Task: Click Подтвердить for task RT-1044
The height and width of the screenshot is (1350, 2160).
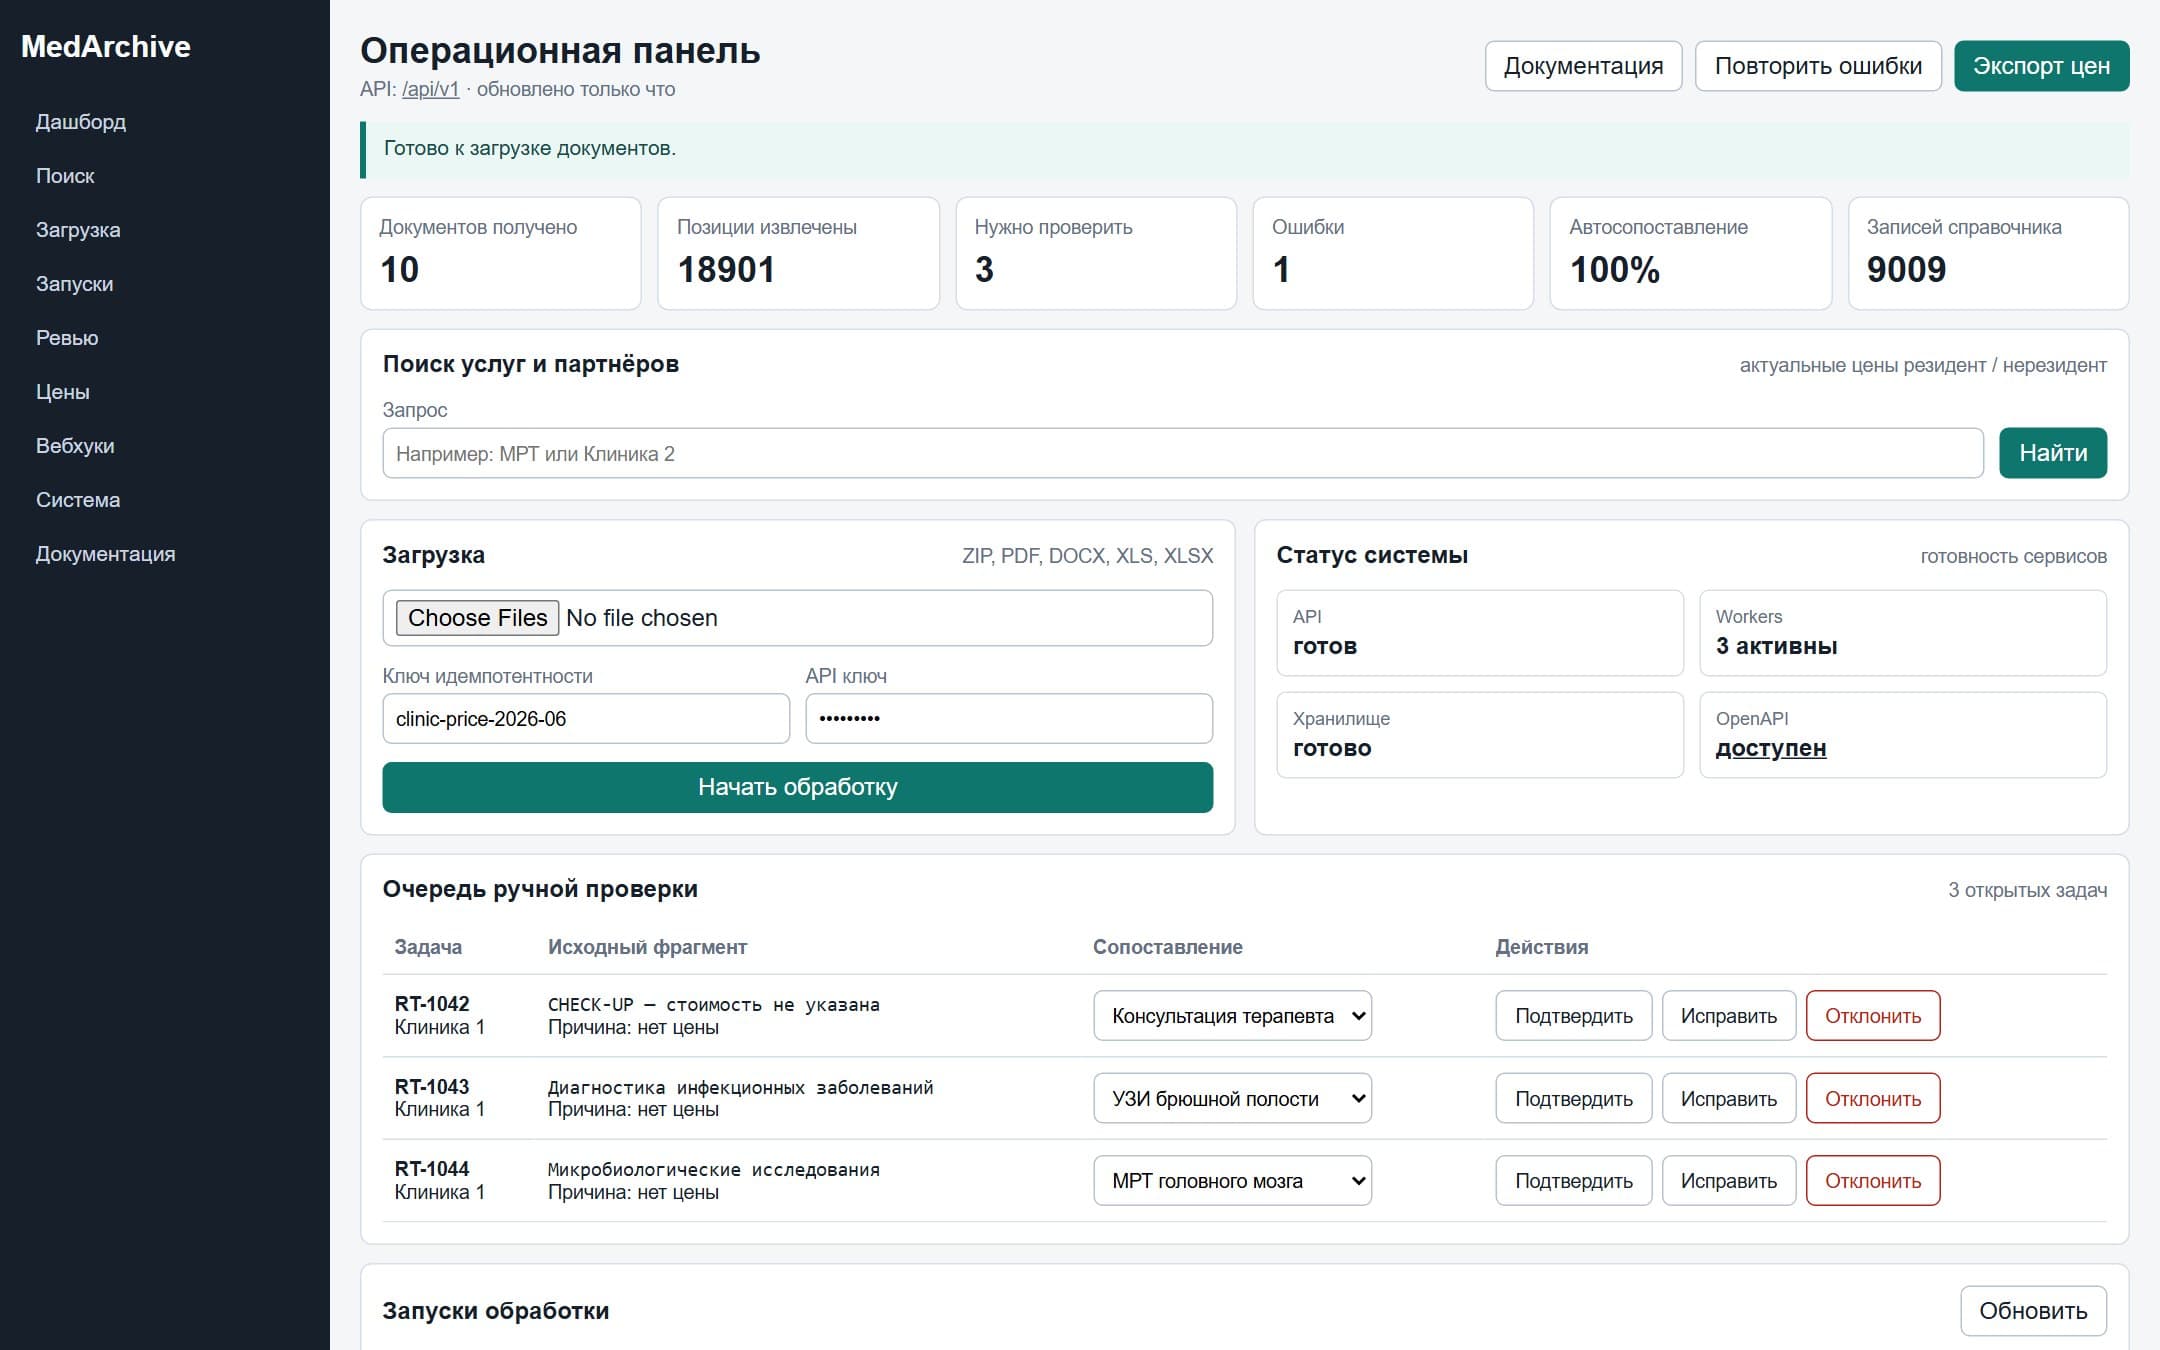Action: coord(1574,1181)
